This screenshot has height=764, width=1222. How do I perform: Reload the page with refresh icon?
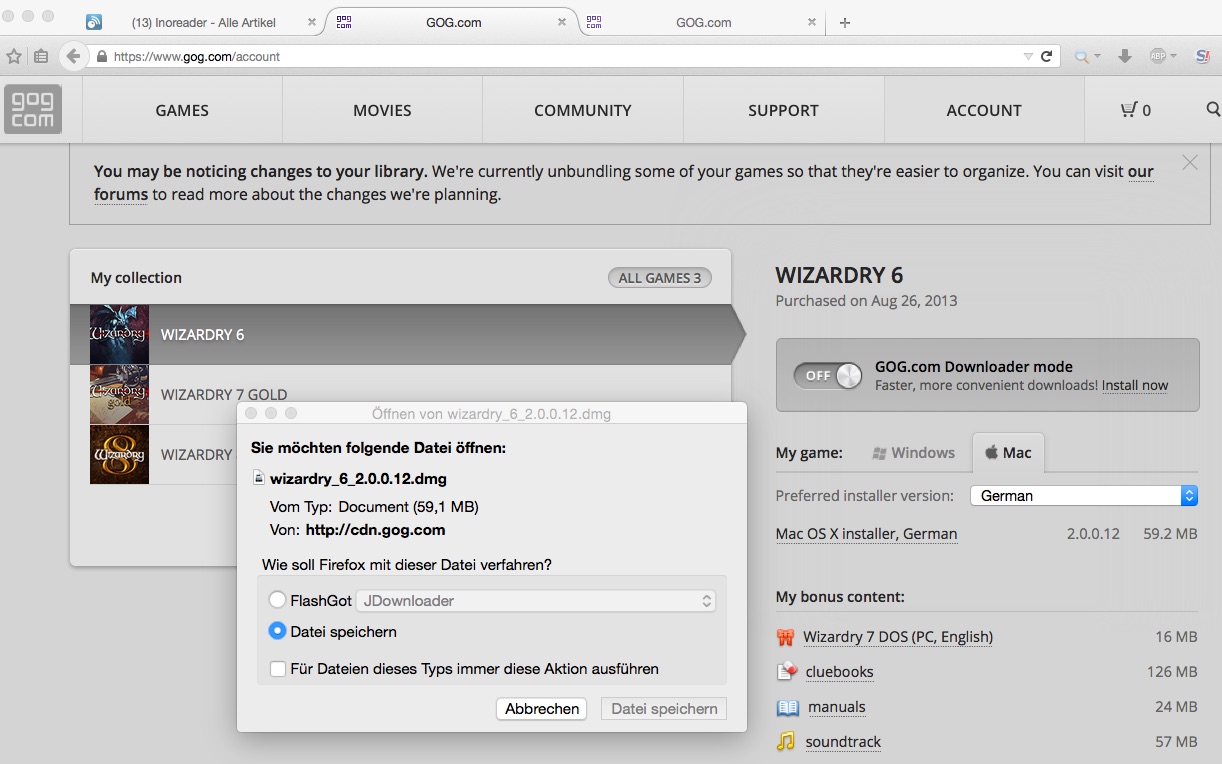(x=1047, y=57)
